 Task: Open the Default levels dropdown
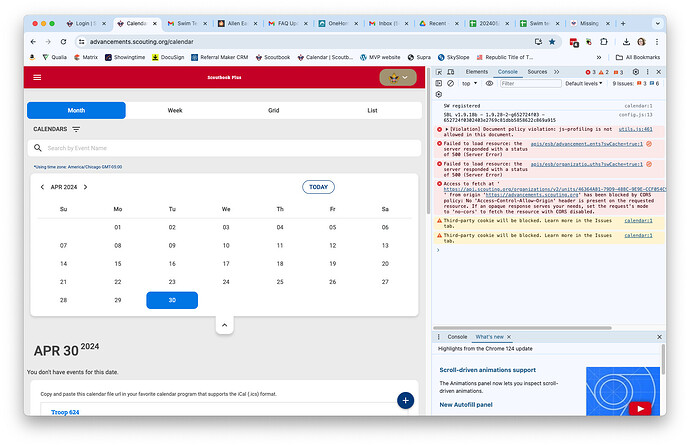(584, 83)
